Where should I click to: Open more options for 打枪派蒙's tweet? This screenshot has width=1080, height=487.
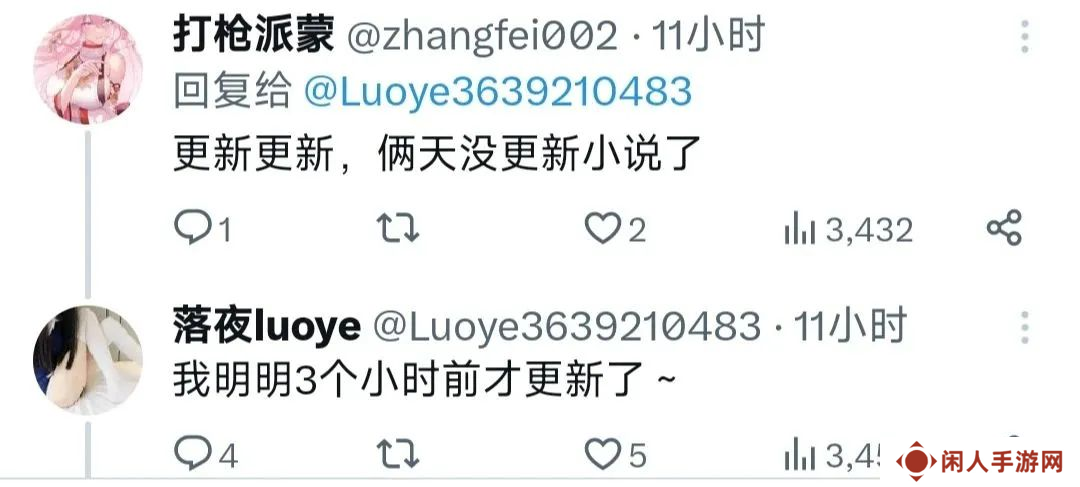[x=1024, y=36]
